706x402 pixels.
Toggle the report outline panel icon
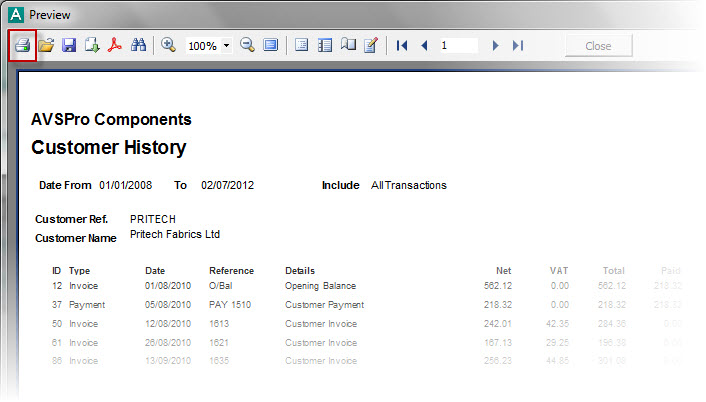pos(302,46)
